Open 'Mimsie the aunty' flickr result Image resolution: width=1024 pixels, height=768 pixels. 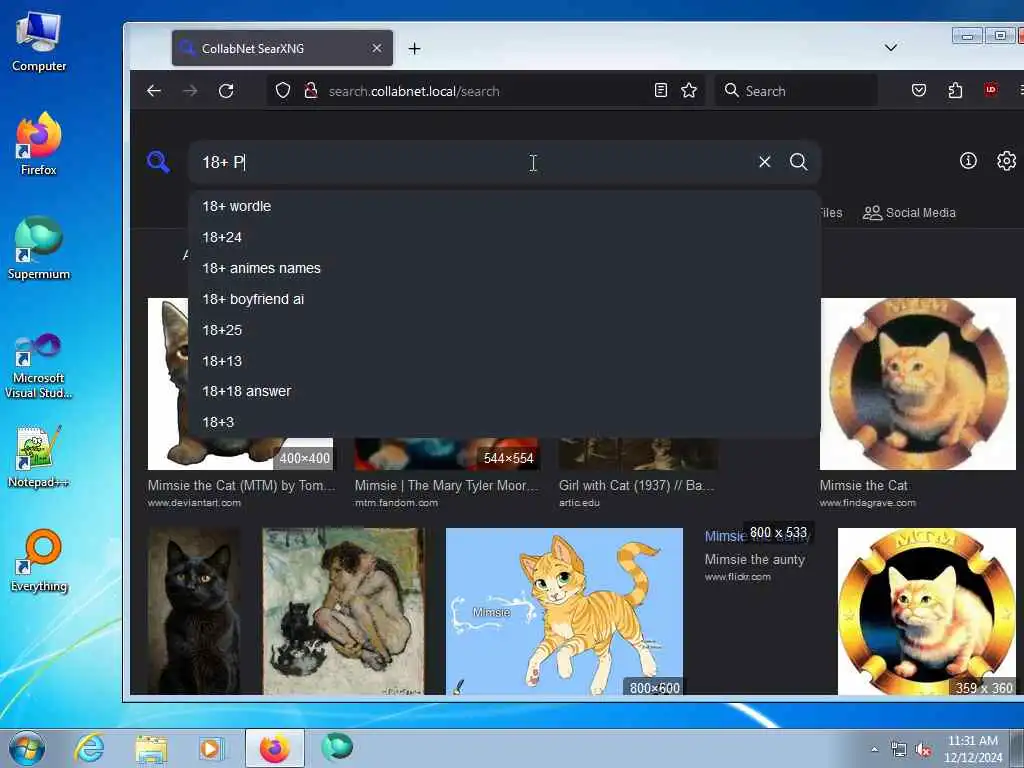click(x=754, y=560)
